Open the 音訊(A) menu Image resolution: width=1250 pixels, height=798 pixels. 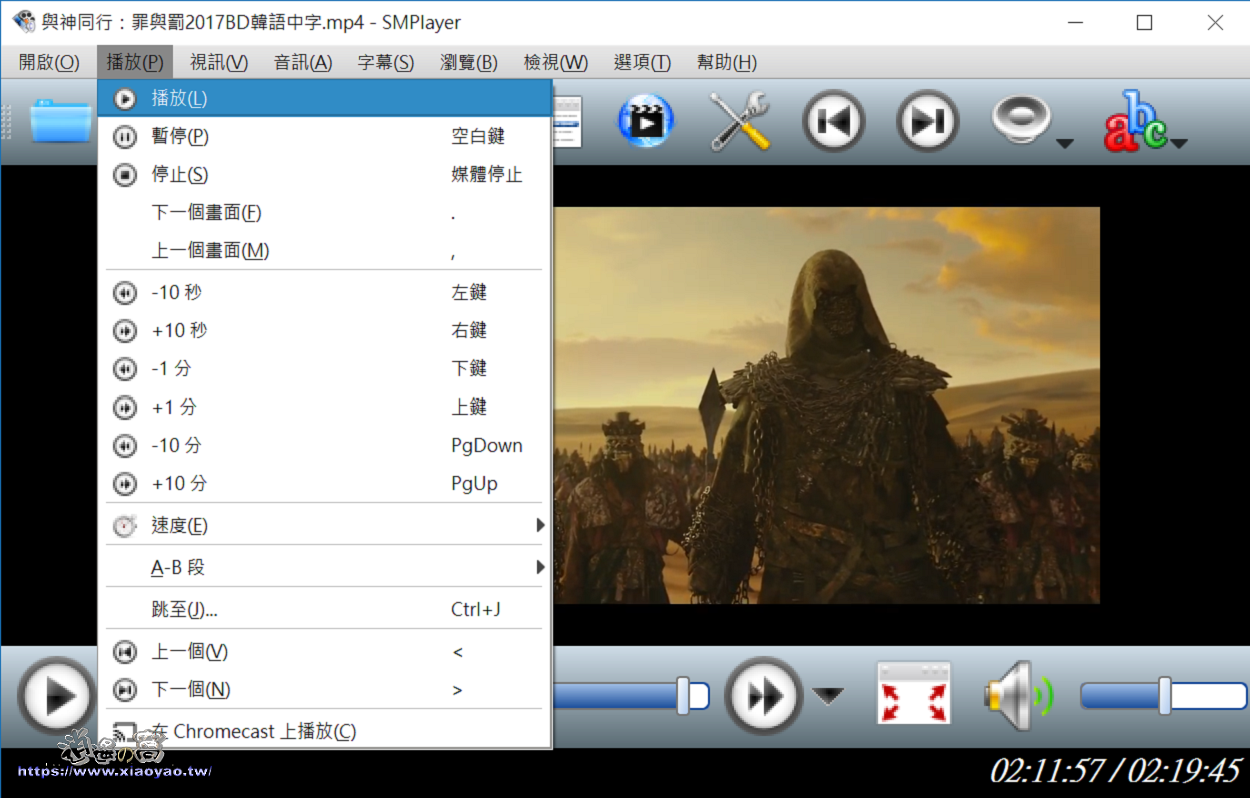coord(303,62)
